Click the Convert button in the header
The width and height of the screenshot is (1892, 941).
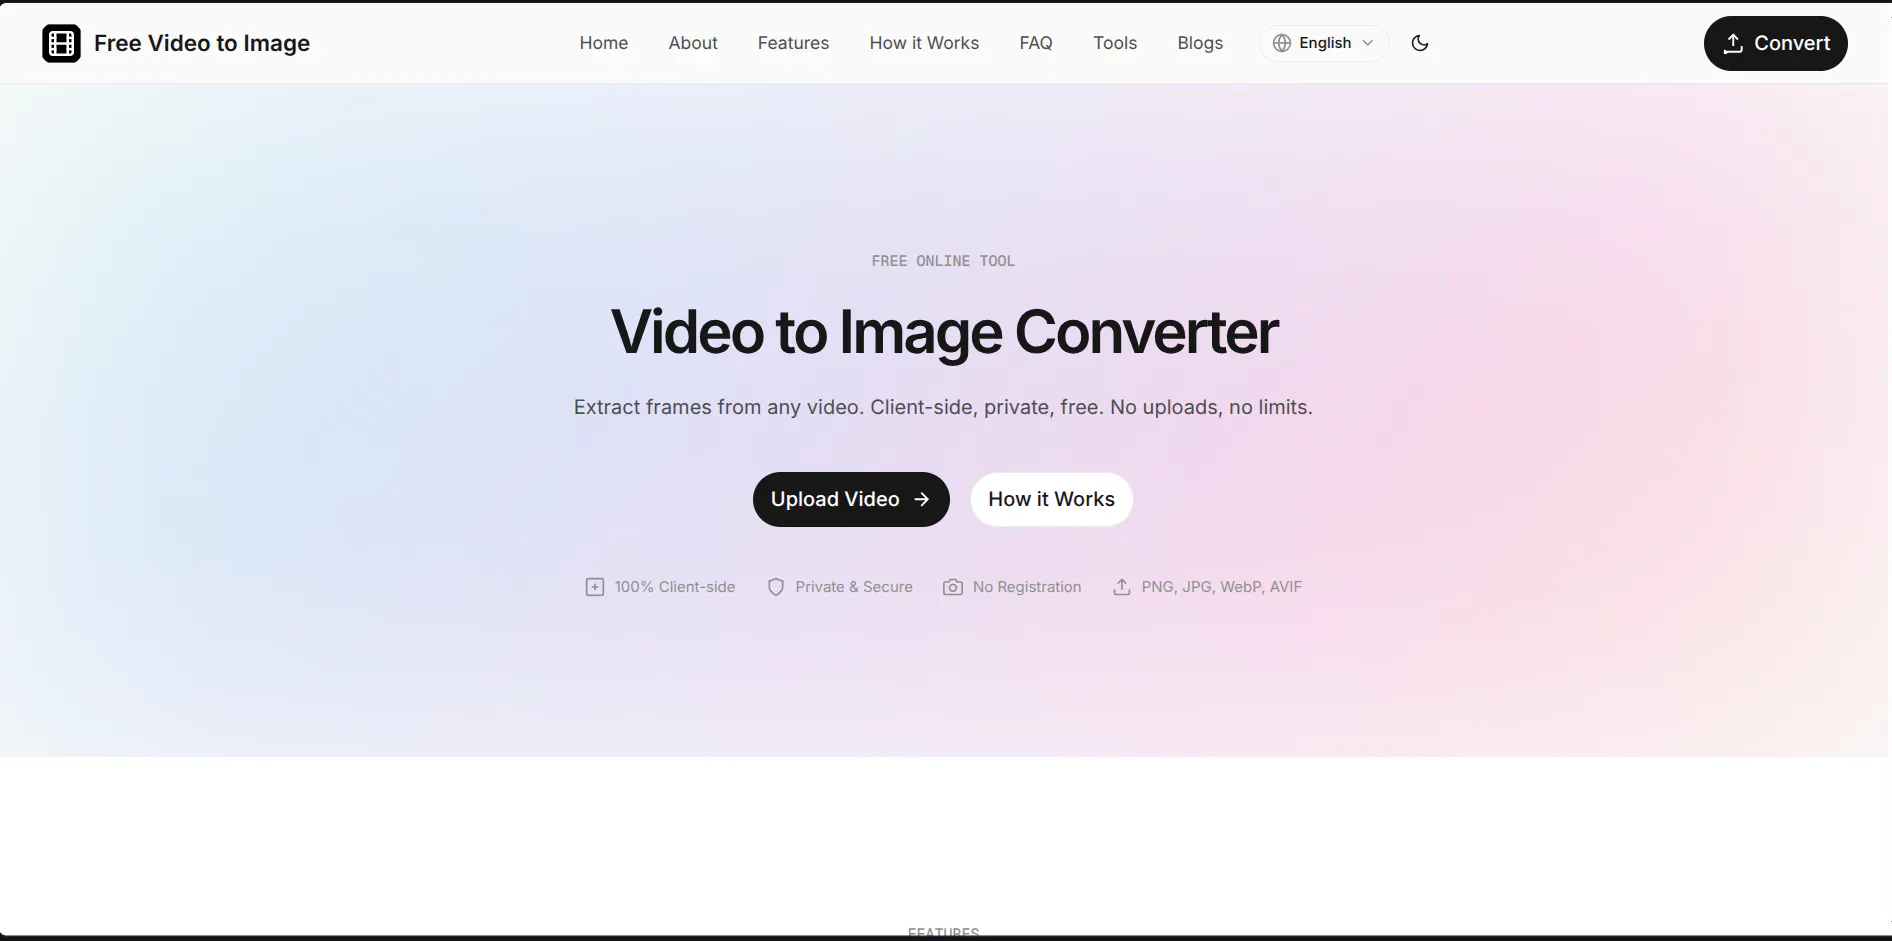[1775, 43]
